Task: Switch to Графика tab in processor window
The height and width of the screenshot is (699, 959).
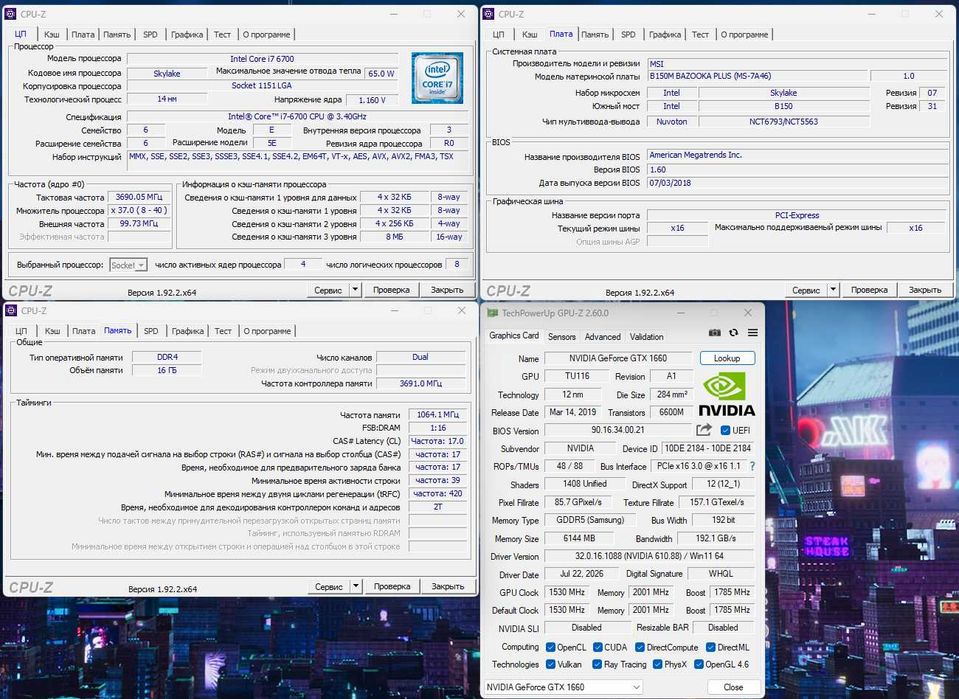Action: coord(187,34)
